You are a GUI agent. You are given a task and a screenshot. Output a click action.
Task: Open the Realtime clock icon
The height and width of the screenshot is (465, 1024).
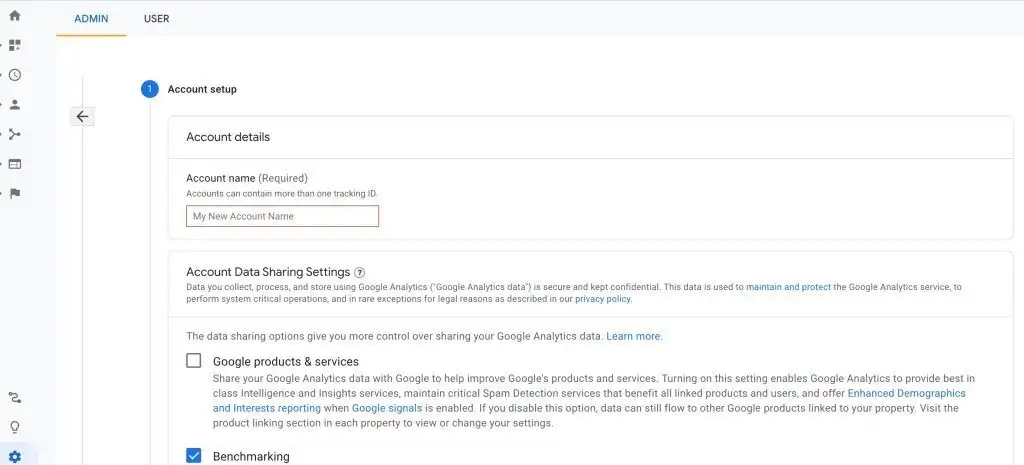coord(14,75)
